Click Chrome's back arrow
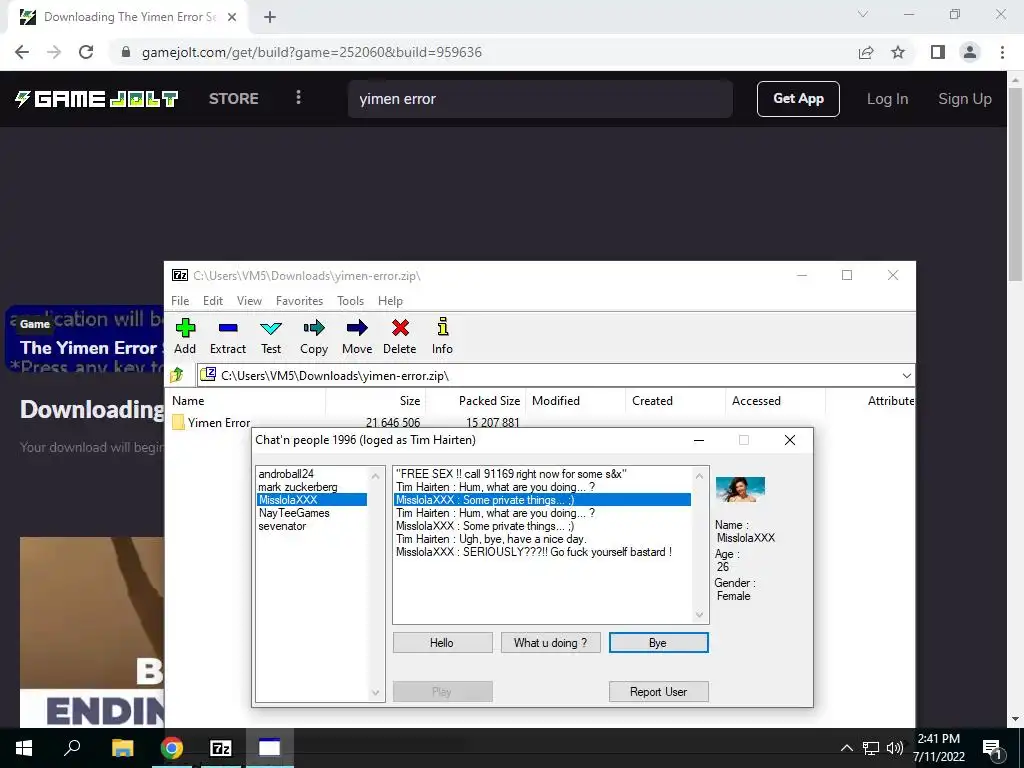1024x768 pixels. pyautogui.click(x=22, y=52)
